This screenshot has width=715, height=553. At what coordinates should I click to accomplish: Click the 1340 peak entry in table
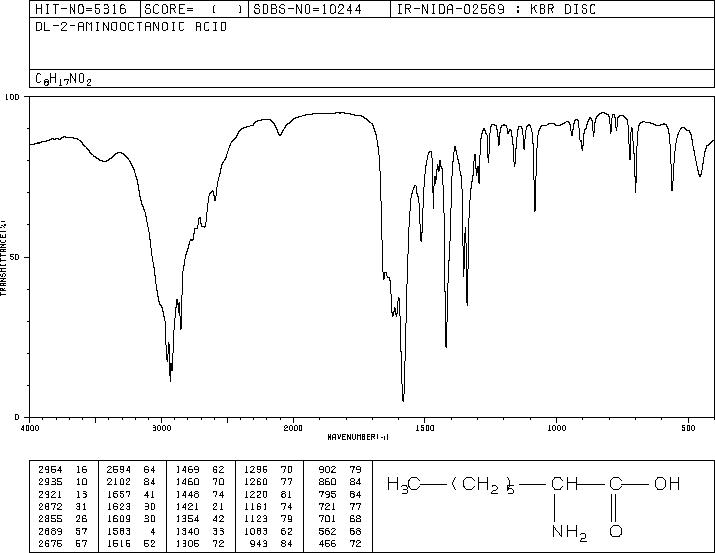click(x=200, y=531)
